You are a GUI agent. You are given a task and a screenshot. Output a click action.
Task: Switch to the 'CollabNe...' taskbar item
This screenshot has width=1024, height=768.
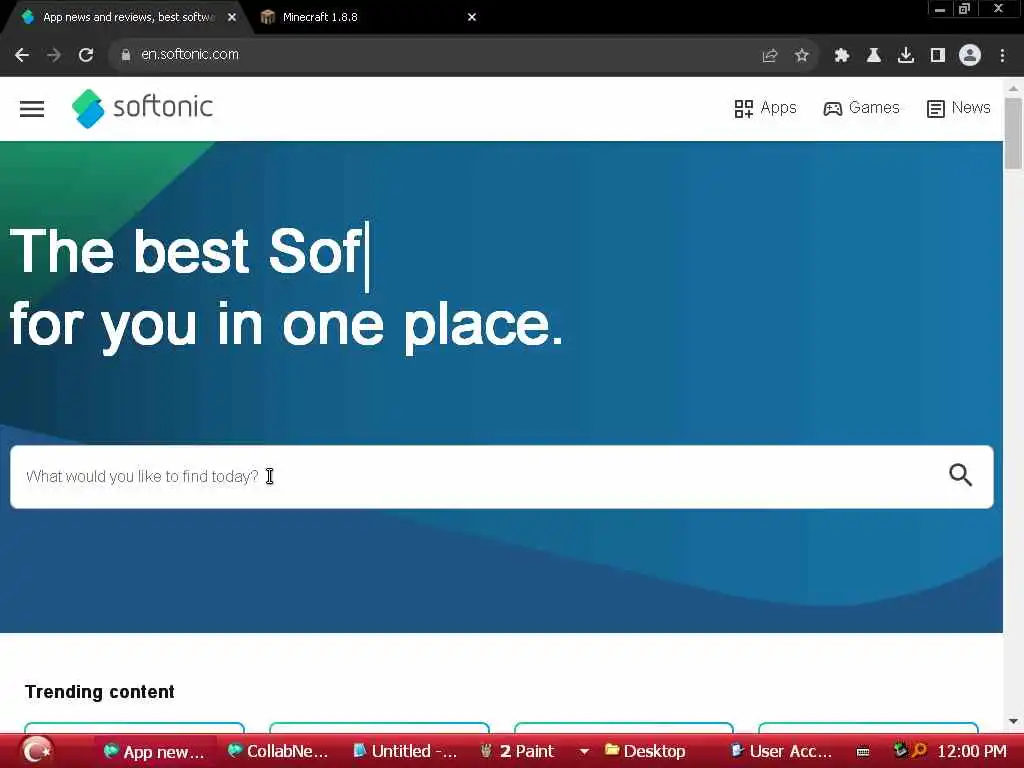tap(278, 752)
